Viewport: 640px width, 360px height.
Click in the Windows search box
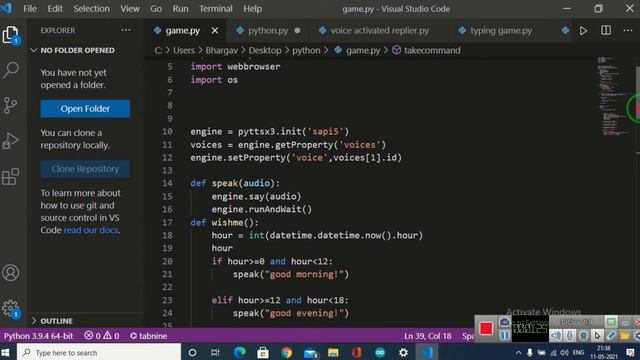click(99, 352)
